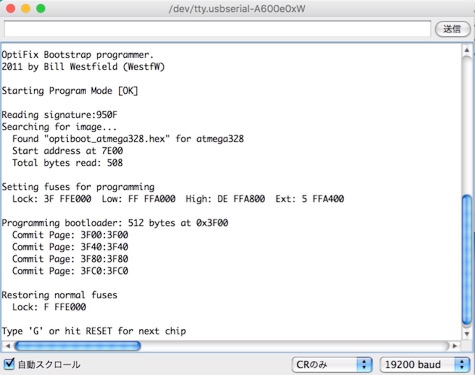The image size is (475, 375).
Task: Click the 'Type 'G' or hit RESET' line
Action: click(94, 331)
